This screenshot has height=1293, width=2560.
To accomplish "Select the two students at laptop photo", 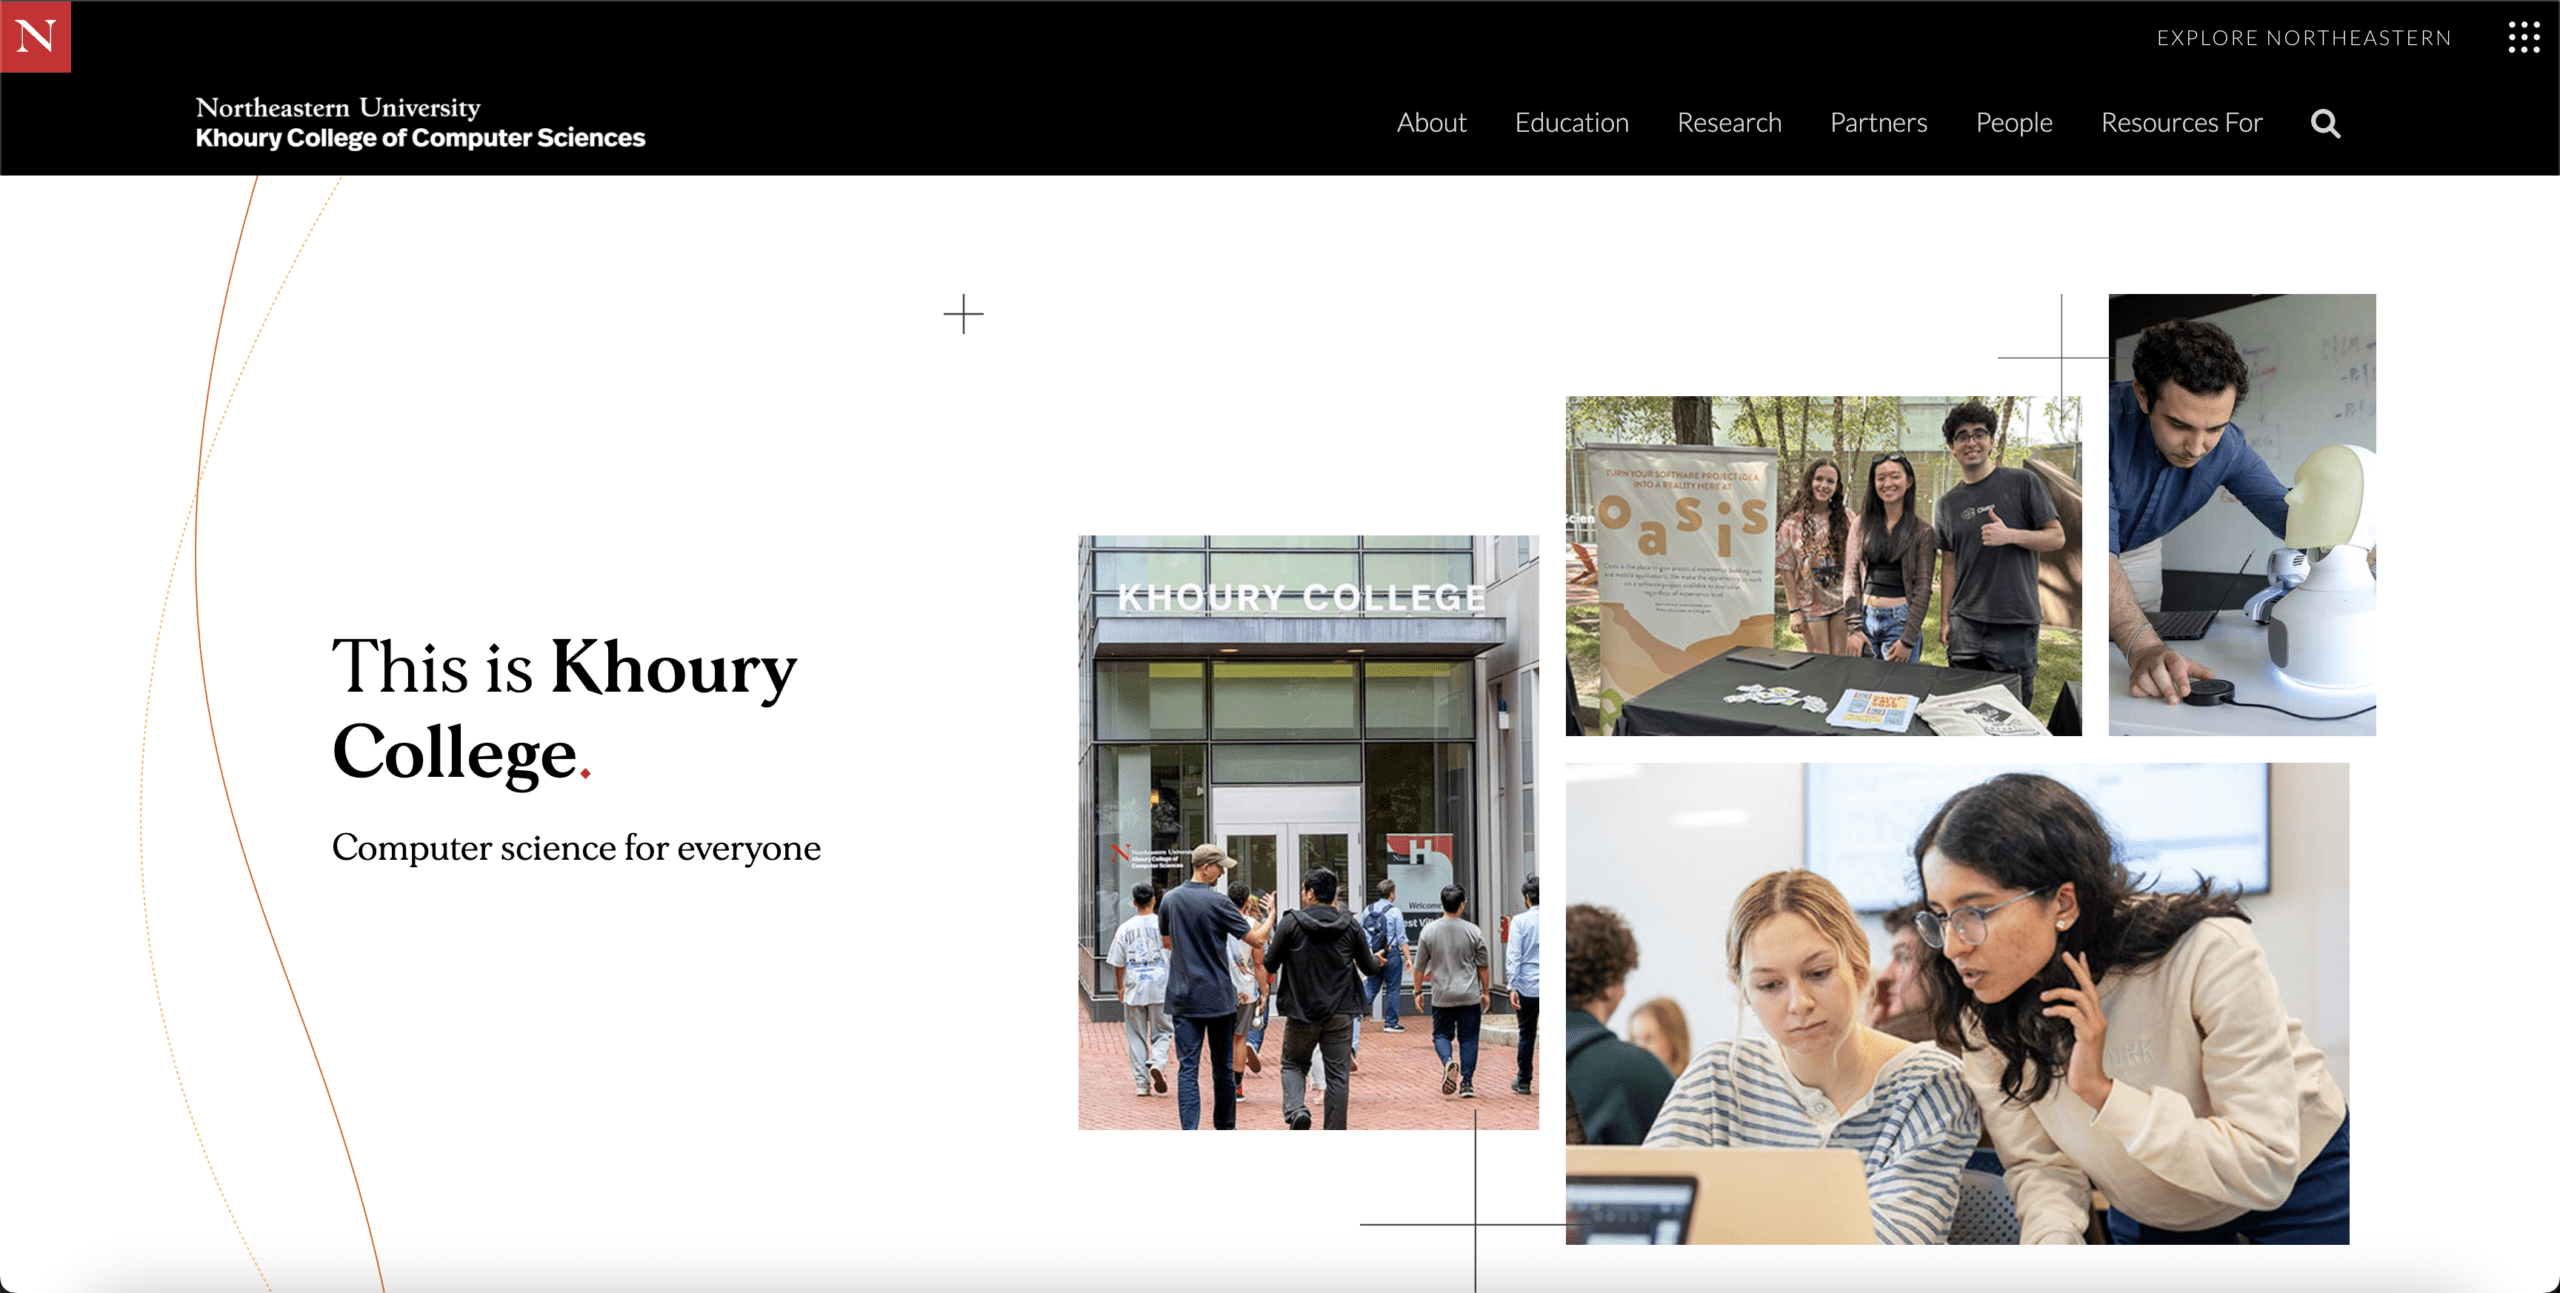I will pos(1957,1003).
